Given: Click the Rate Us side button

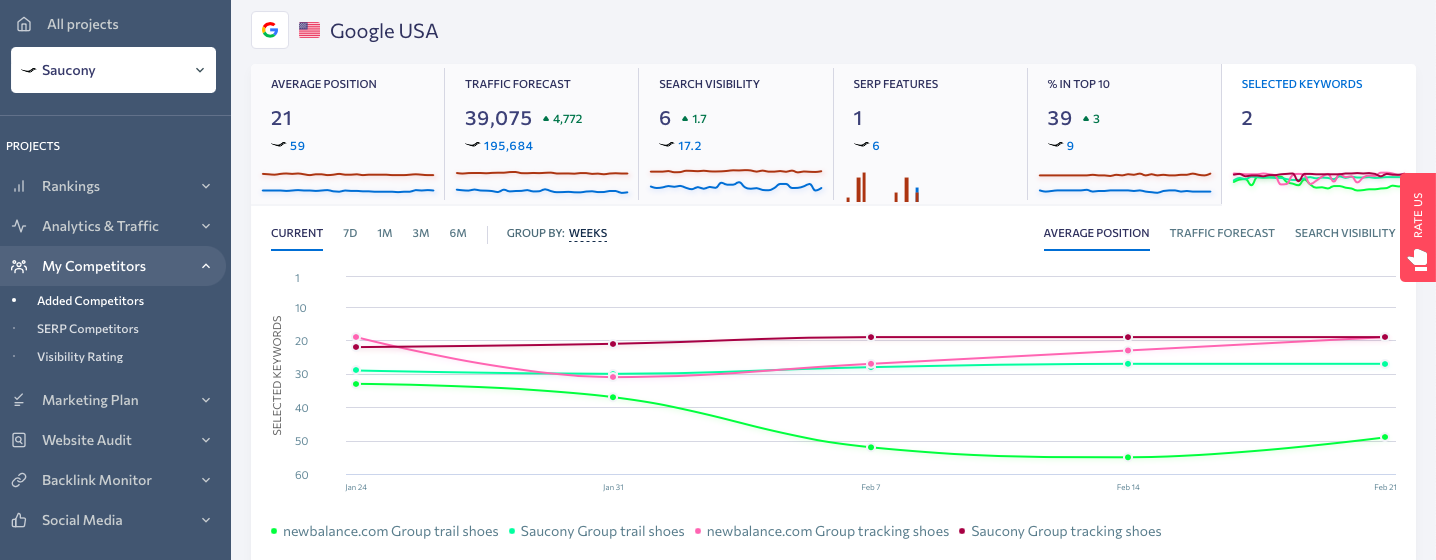Looking at the screenshot, I should coord(1418,227).
